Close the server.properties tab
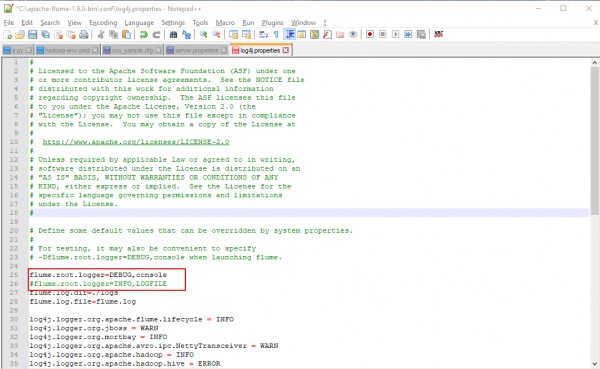The width and height of the screenshot is (600, 369). pos(224,51)
